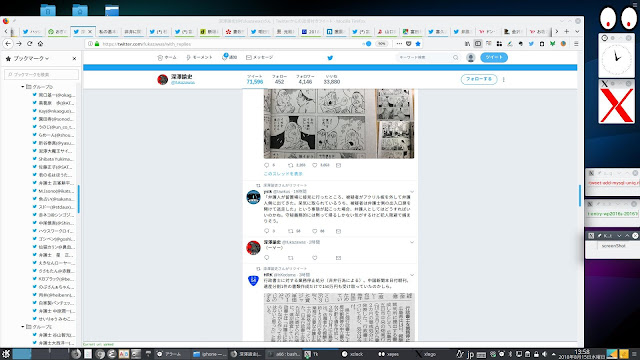Viewport: 640px width, 360px height.
Task: Click the green padlock security icon
Action: 97,44
